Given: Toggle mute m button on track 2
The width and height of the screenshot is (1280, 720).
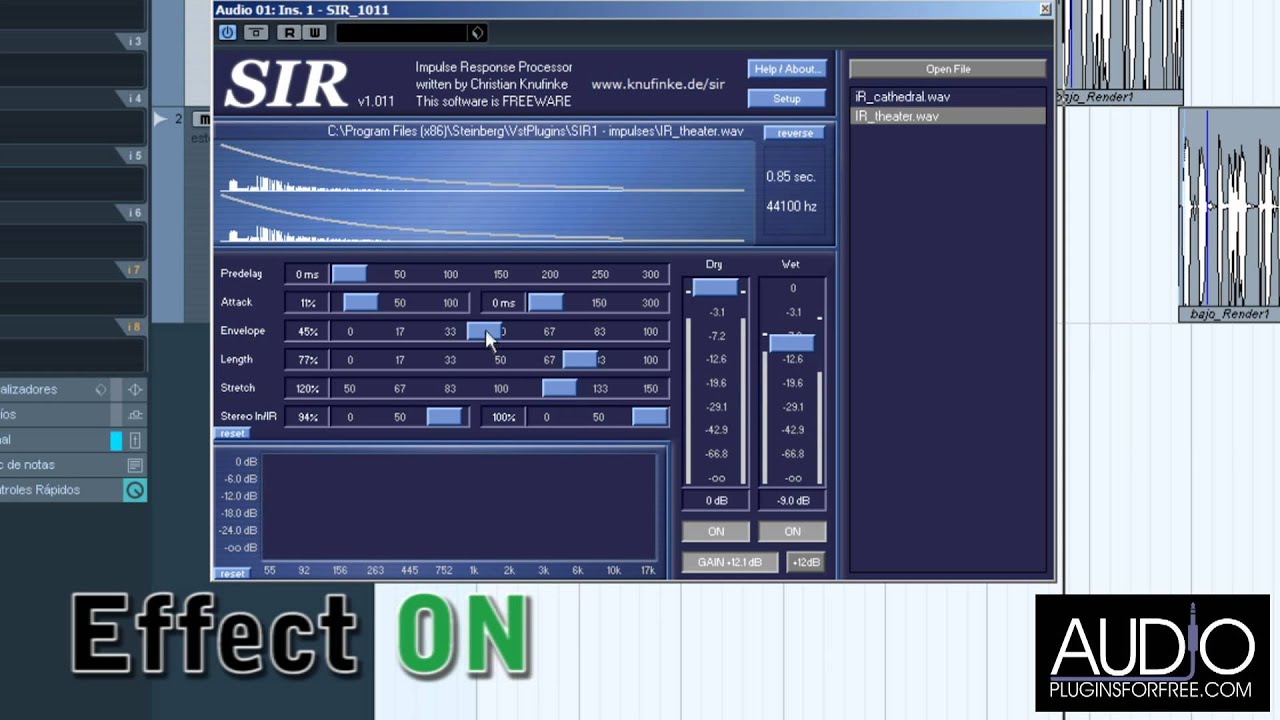Looking at the screenshot, I should 203,119.
